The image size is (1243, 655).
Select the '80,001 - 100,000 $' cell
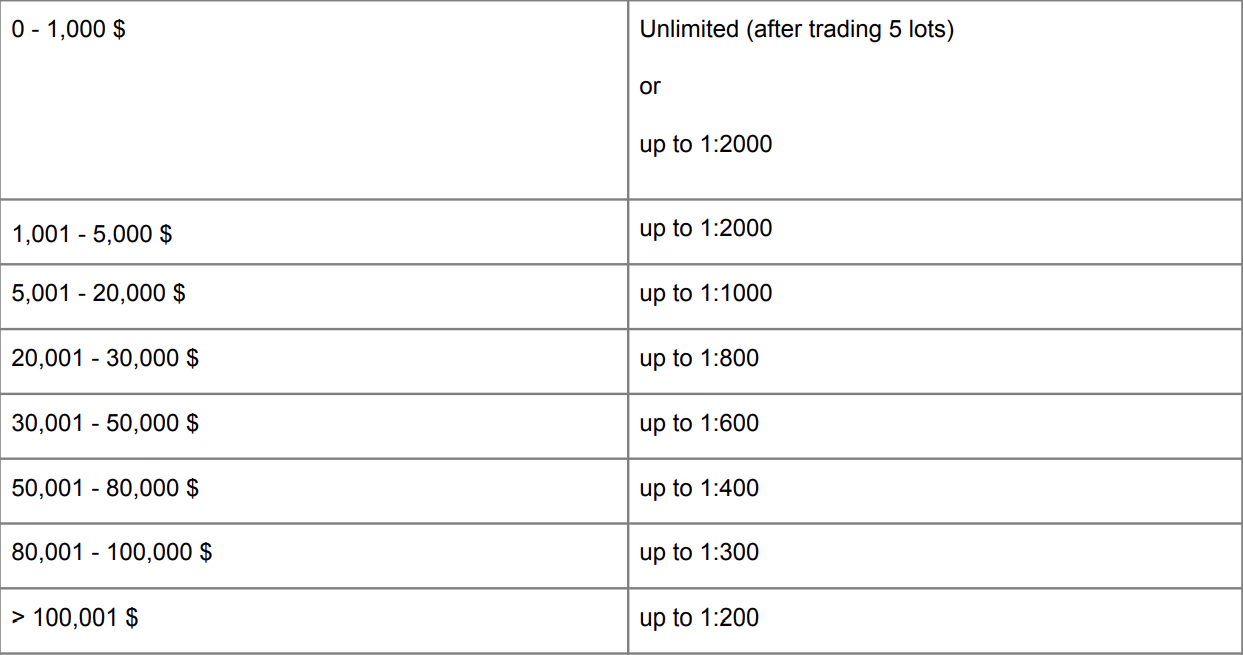coord(111,552)
